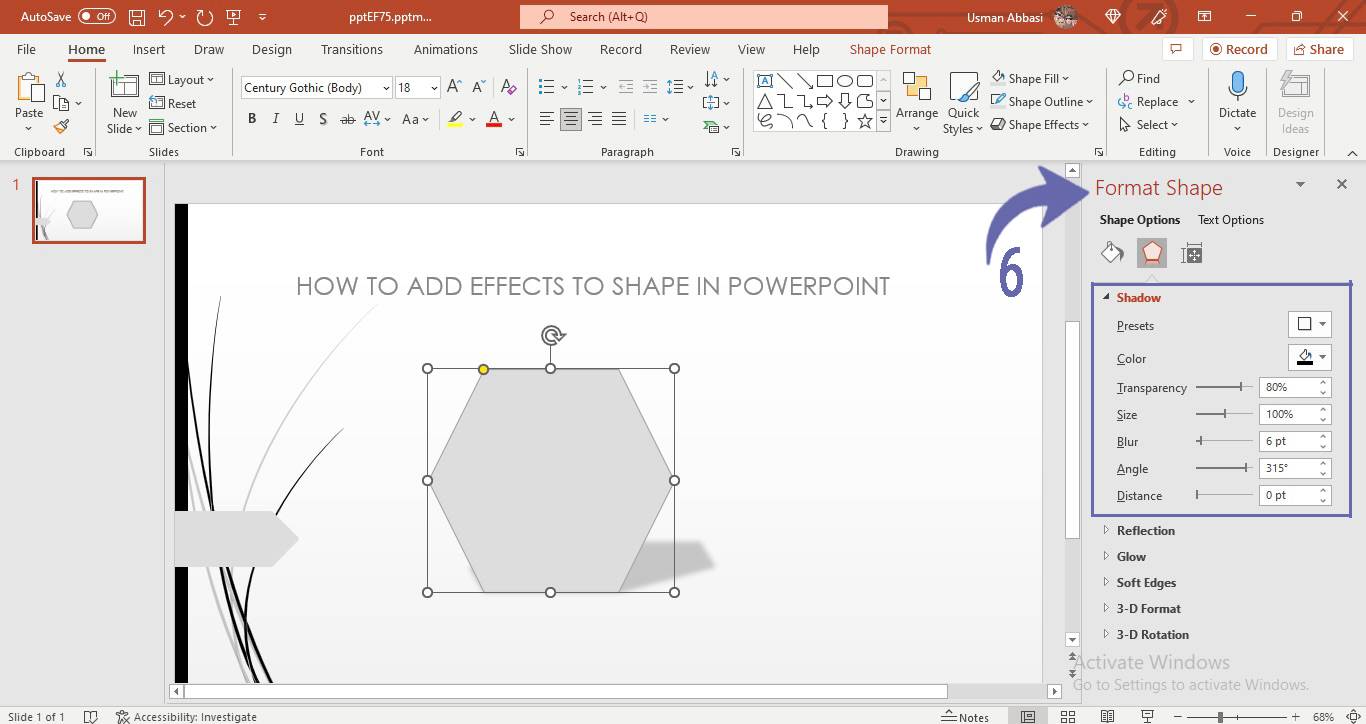
Task: Open Quick Styles gallery
Action: tap(963, 102)
